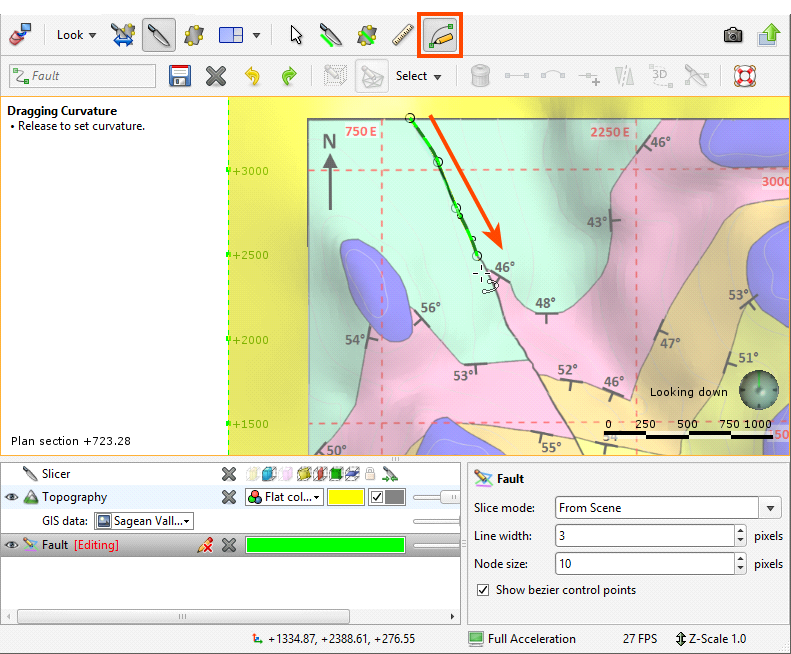
Task: Click the scene list horizontal scrollbar
Action: click(183, 616)
